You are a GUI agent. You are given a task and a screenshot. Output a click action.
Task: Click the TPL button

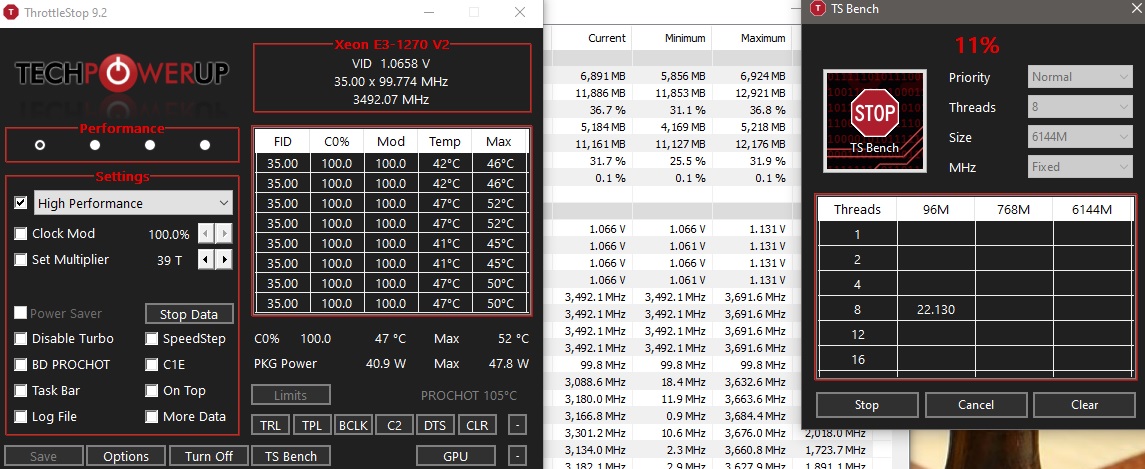click(313, 425)
